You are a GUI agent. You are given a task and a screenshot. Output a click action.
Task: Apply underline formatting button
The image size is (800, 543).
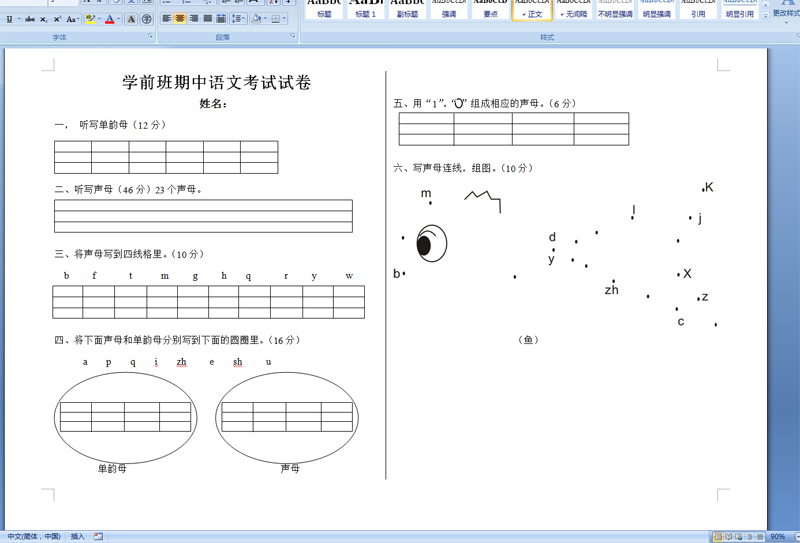[9, 19]
